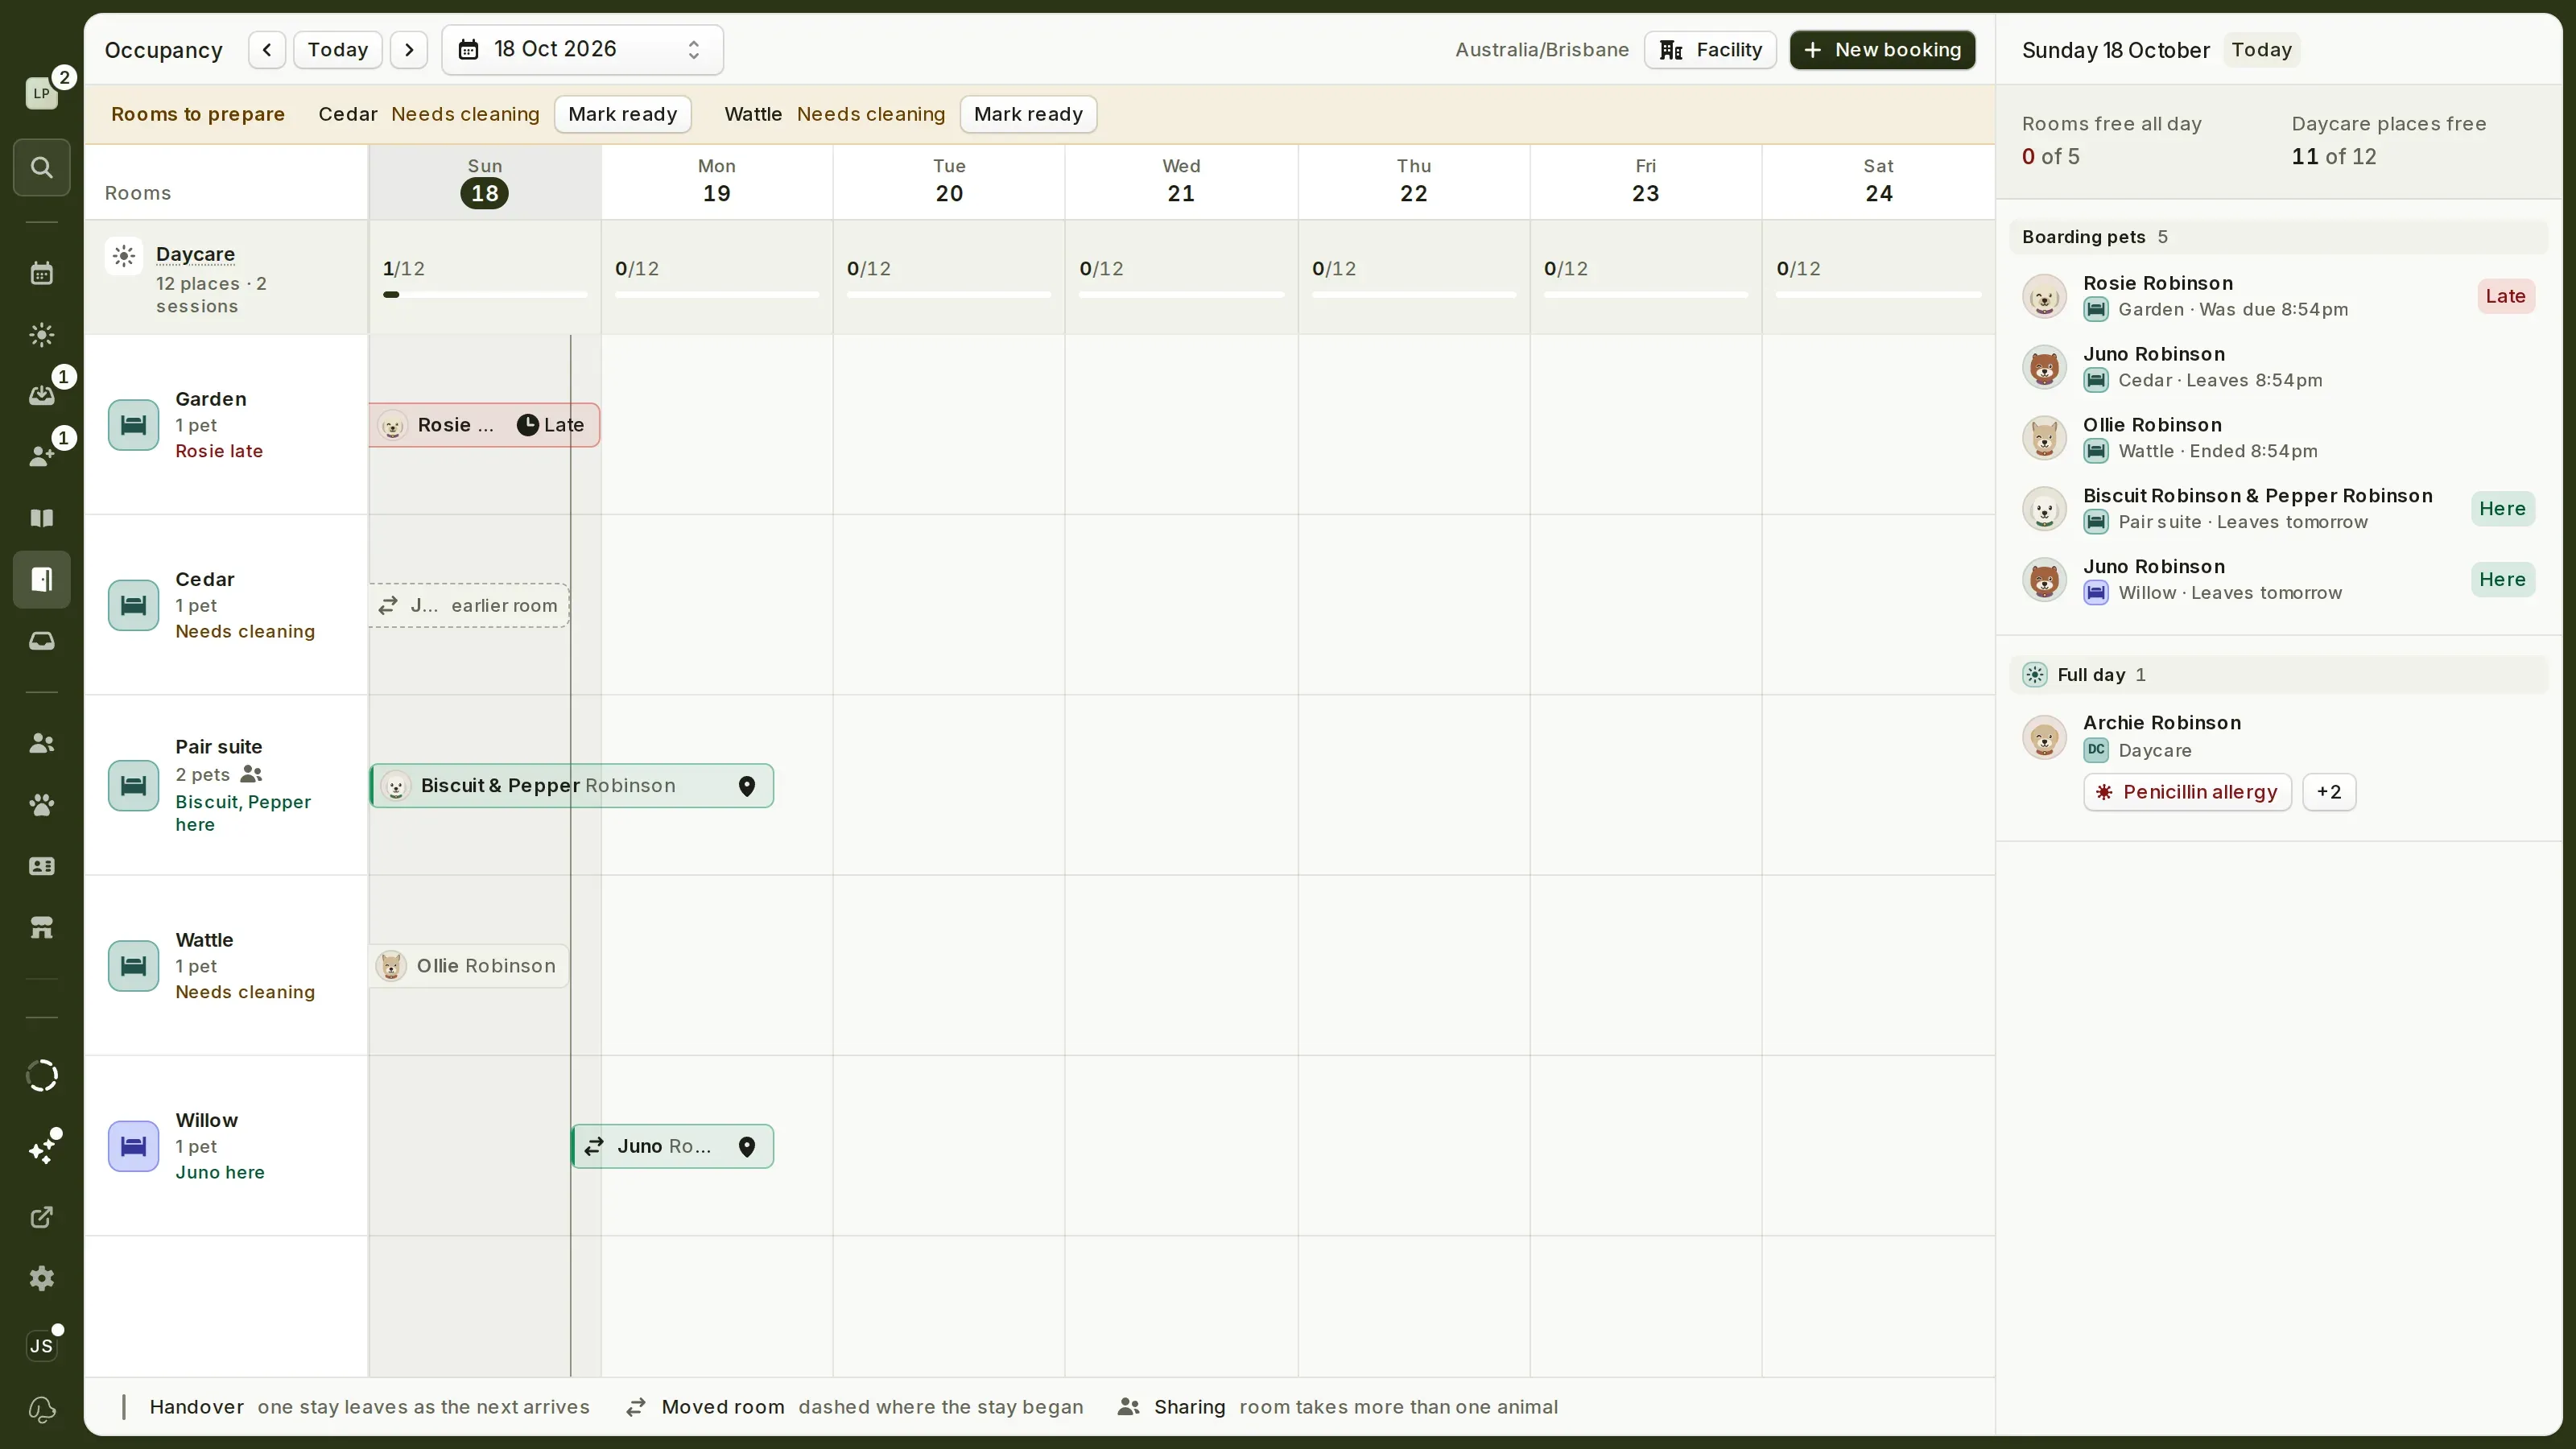
Task: Open Biscuit & Pepper Robinson booking bar
Action: (572, 786)
